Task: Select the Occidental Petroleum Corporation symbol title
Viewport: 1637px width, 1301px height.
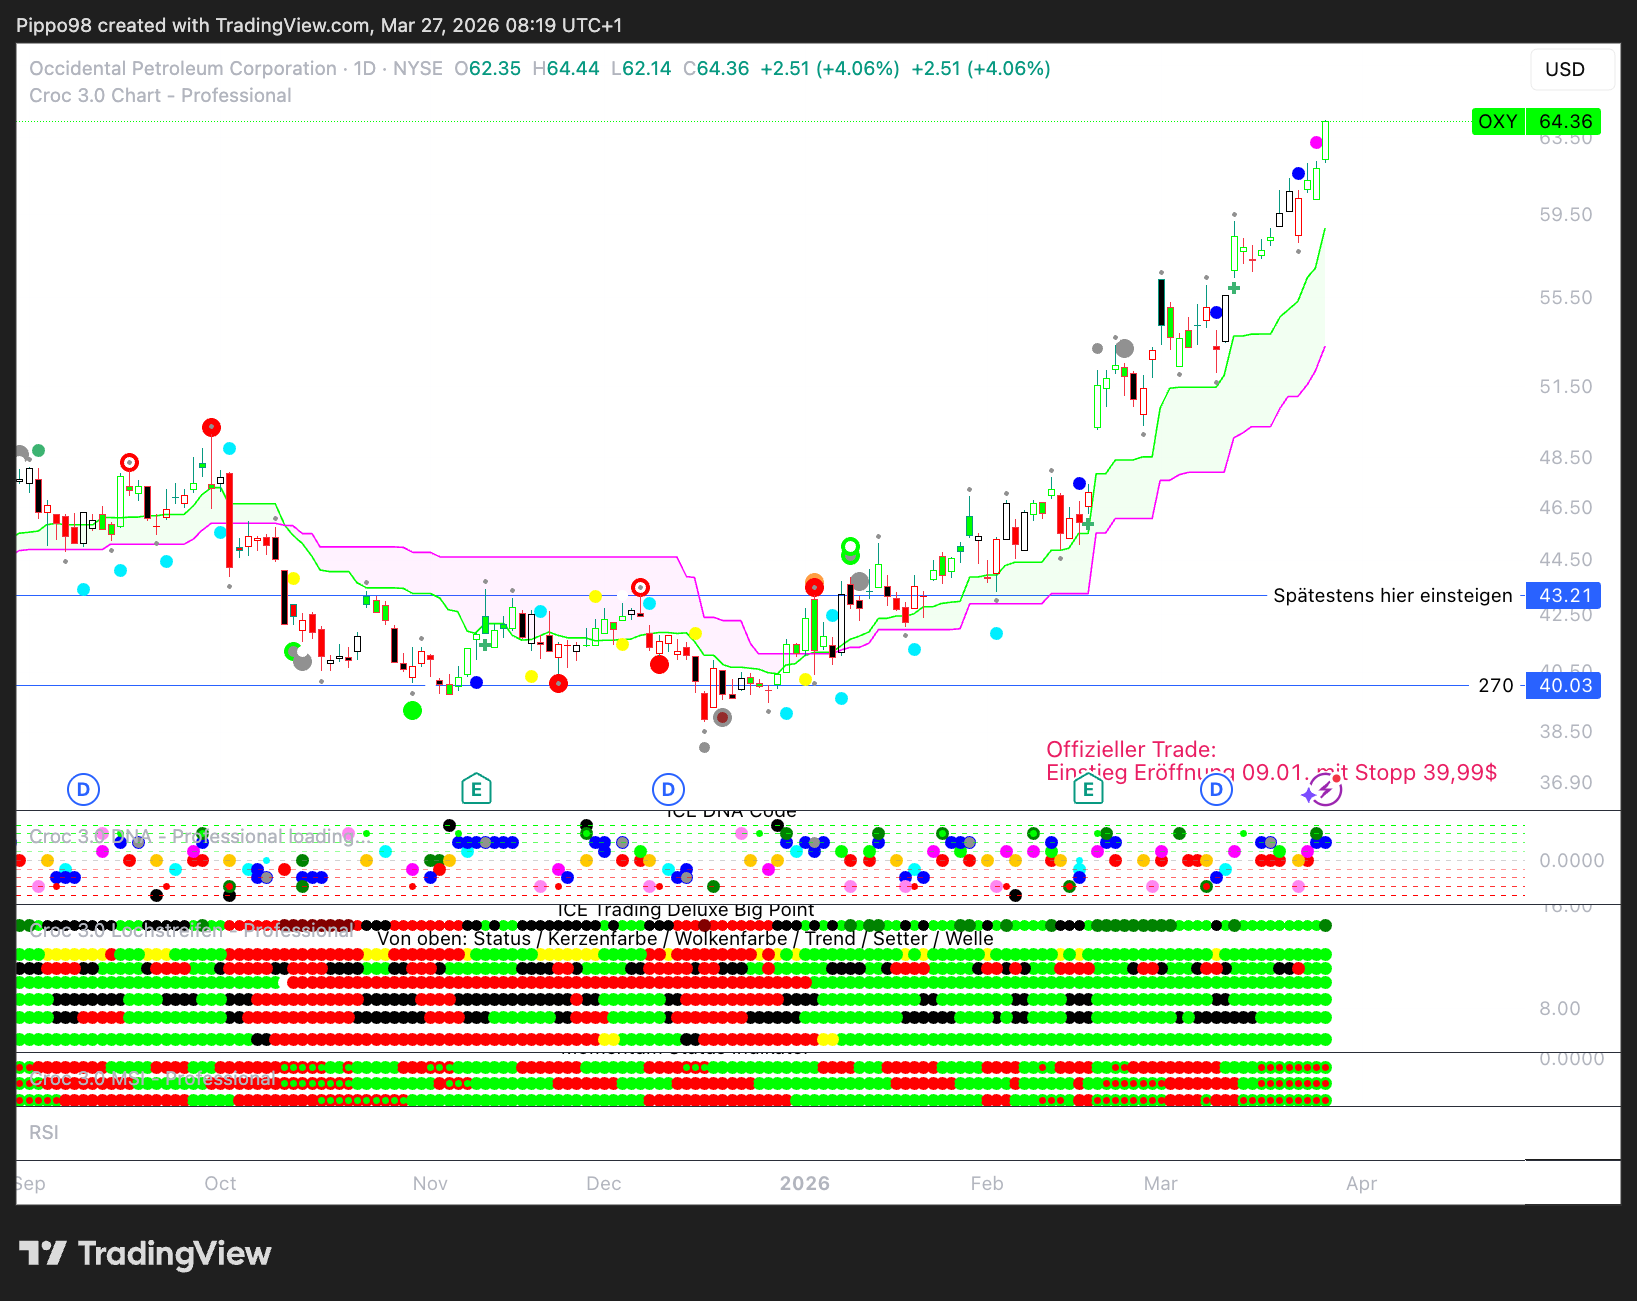Action: click(x=183, y=68)
